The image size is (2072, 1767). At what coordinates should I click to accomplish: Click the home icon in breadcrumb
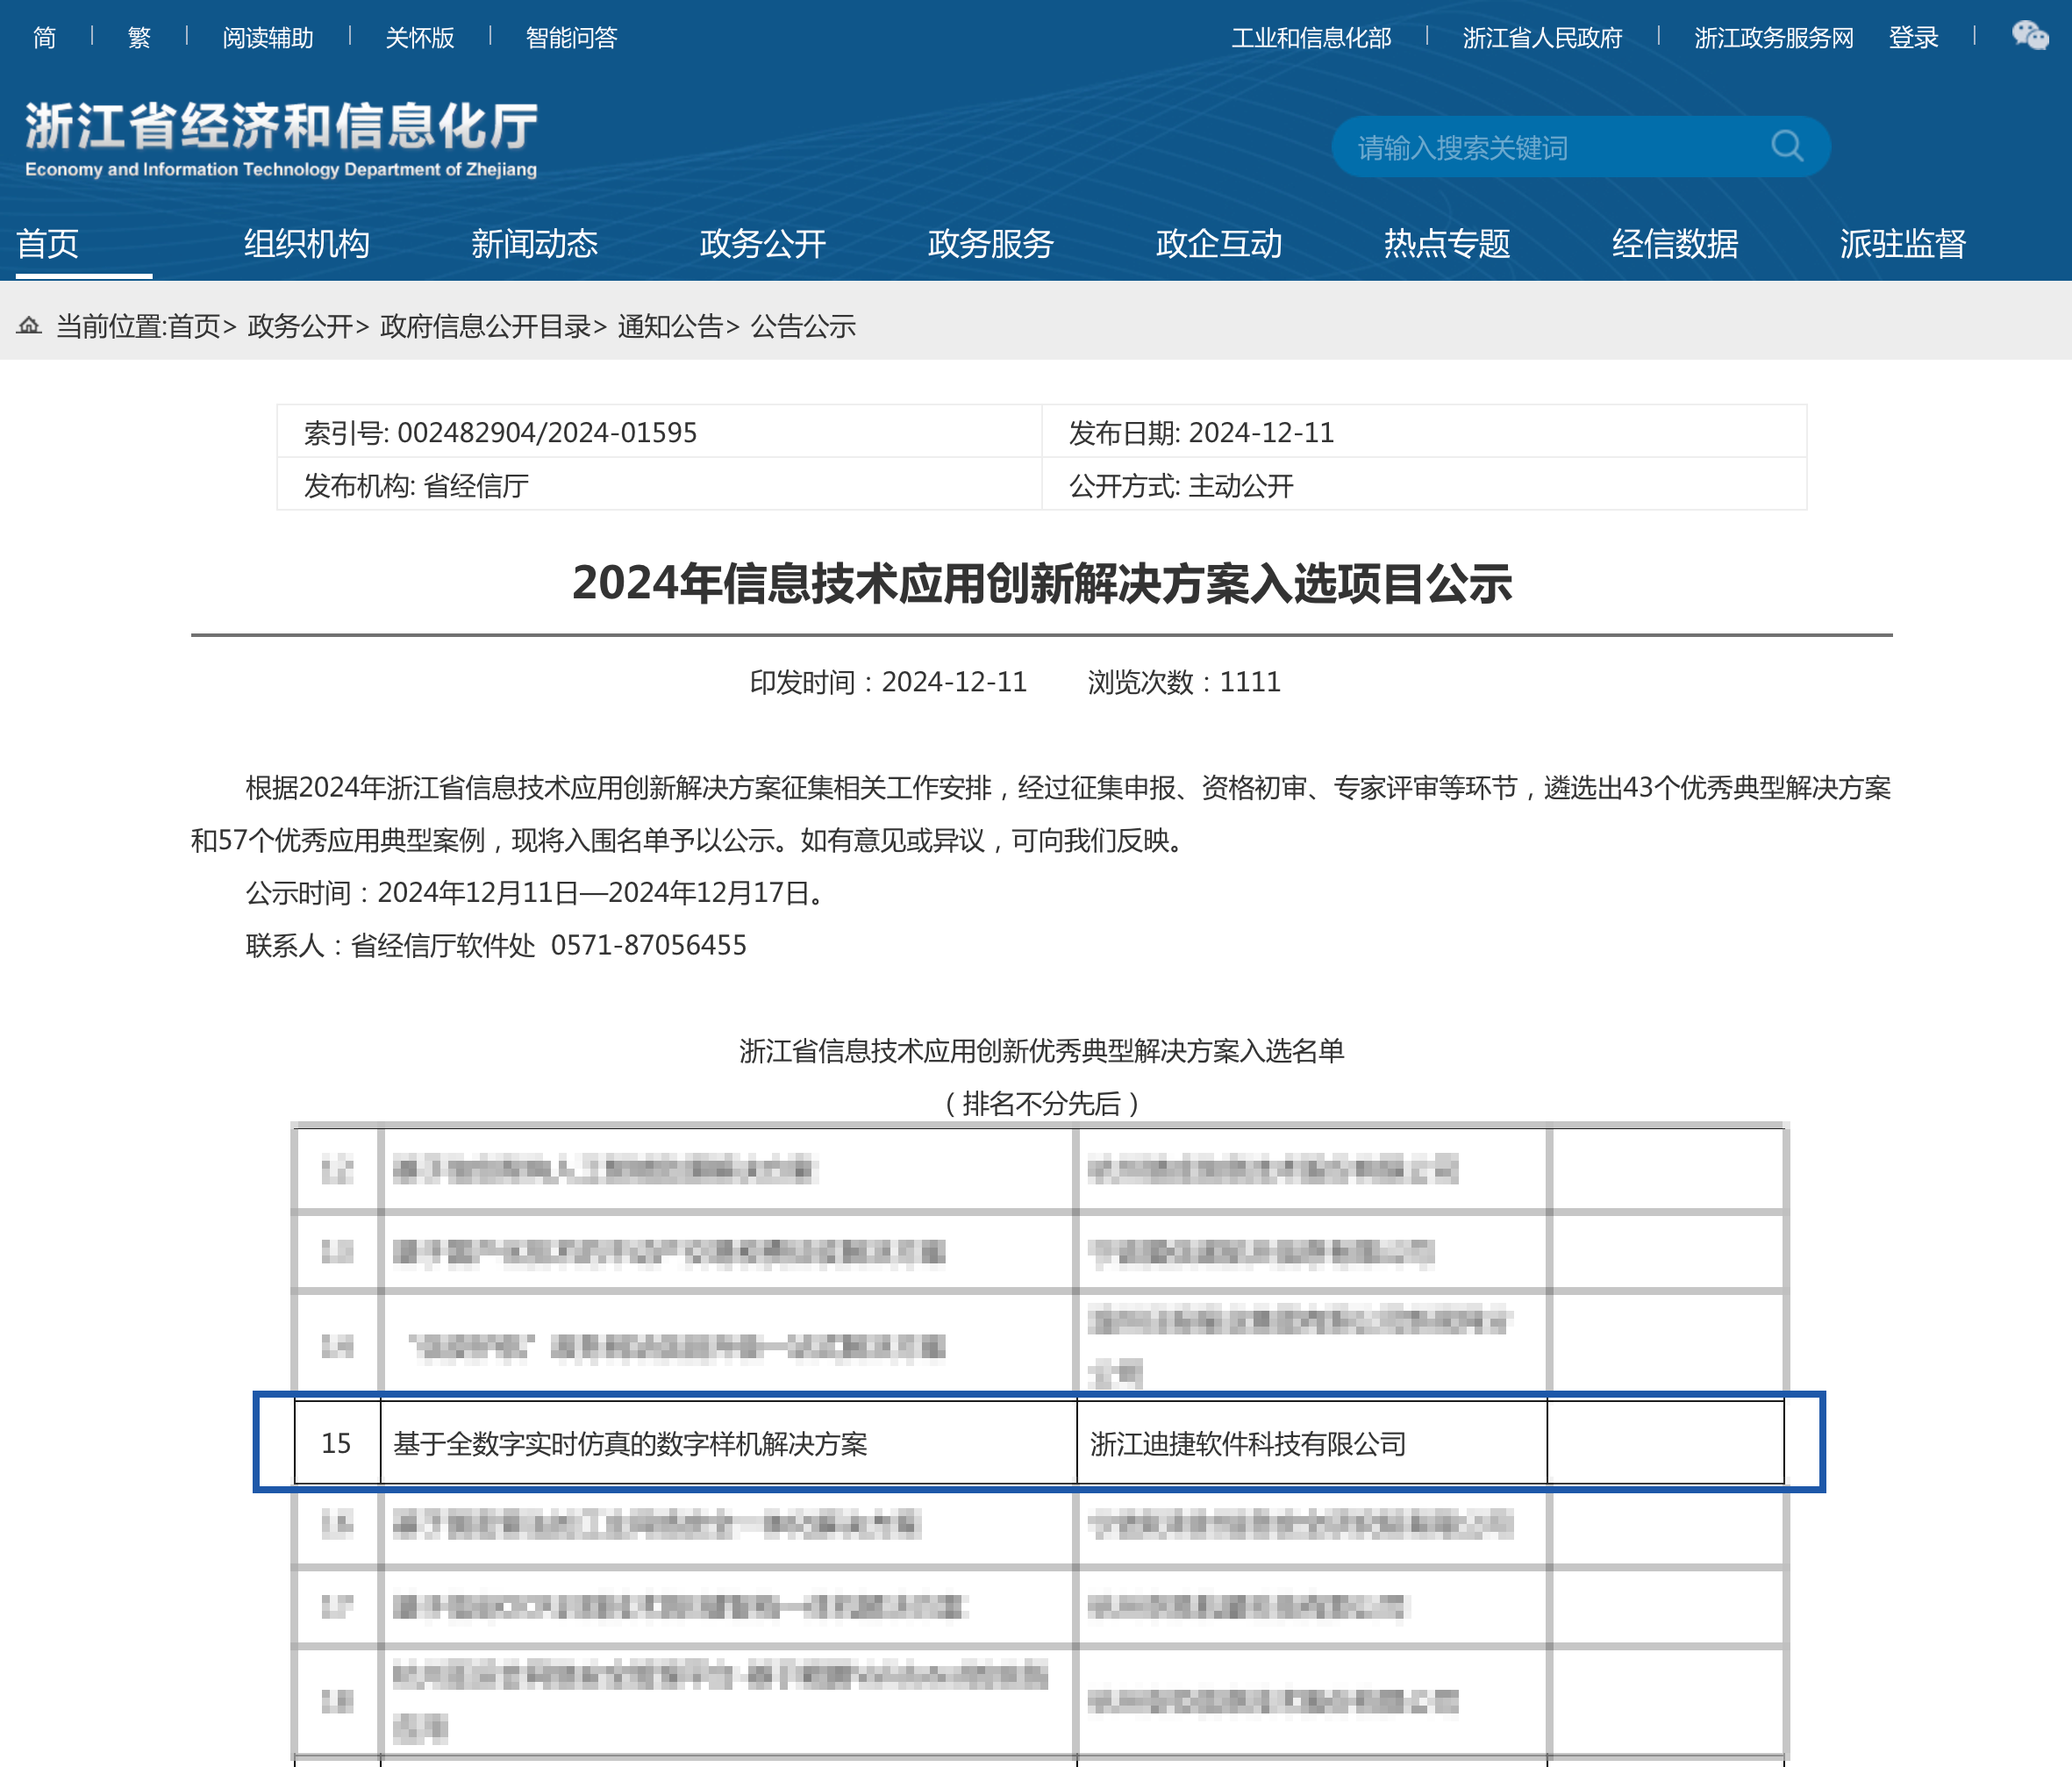point(29,325)
